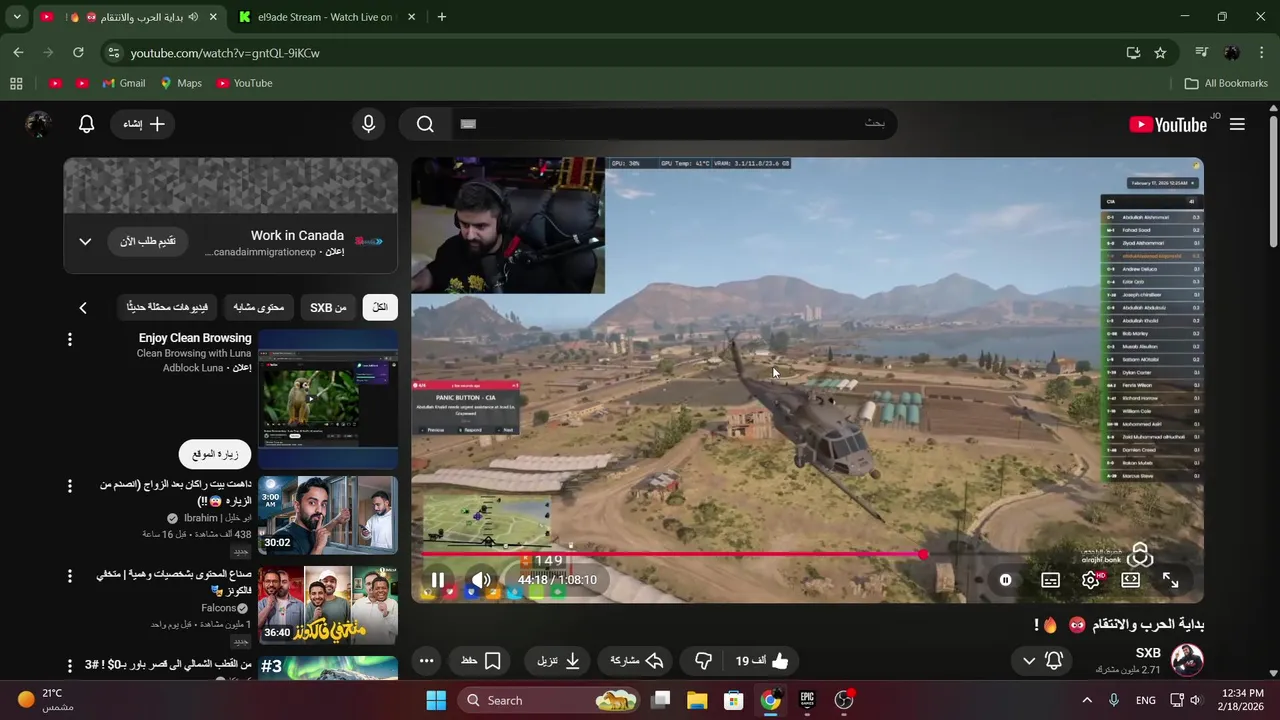Open notification bell dropdown for SXB channel
Image resolution: width=1280 pixels, height=720 pixels.
(1041, 661)
